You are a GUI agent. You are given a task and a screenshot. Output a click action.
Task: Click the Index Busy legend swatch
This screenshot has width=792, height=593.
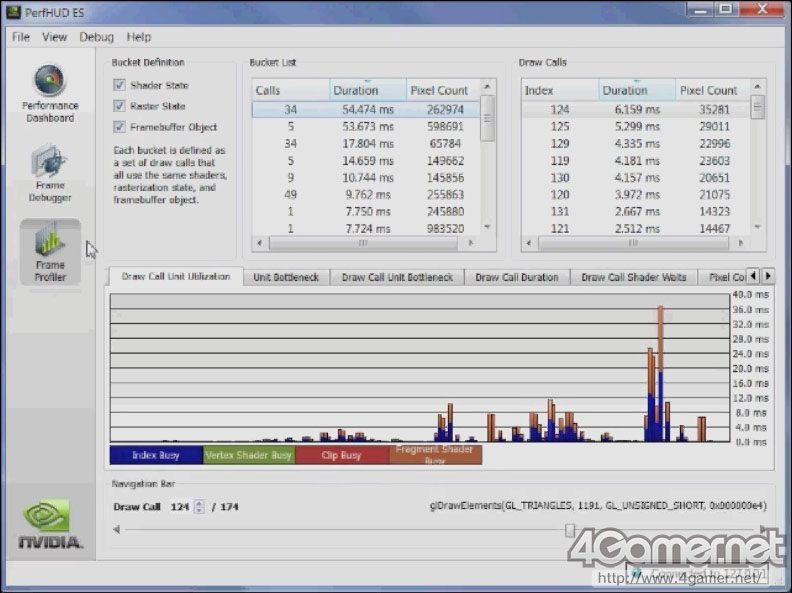point(156,455)
